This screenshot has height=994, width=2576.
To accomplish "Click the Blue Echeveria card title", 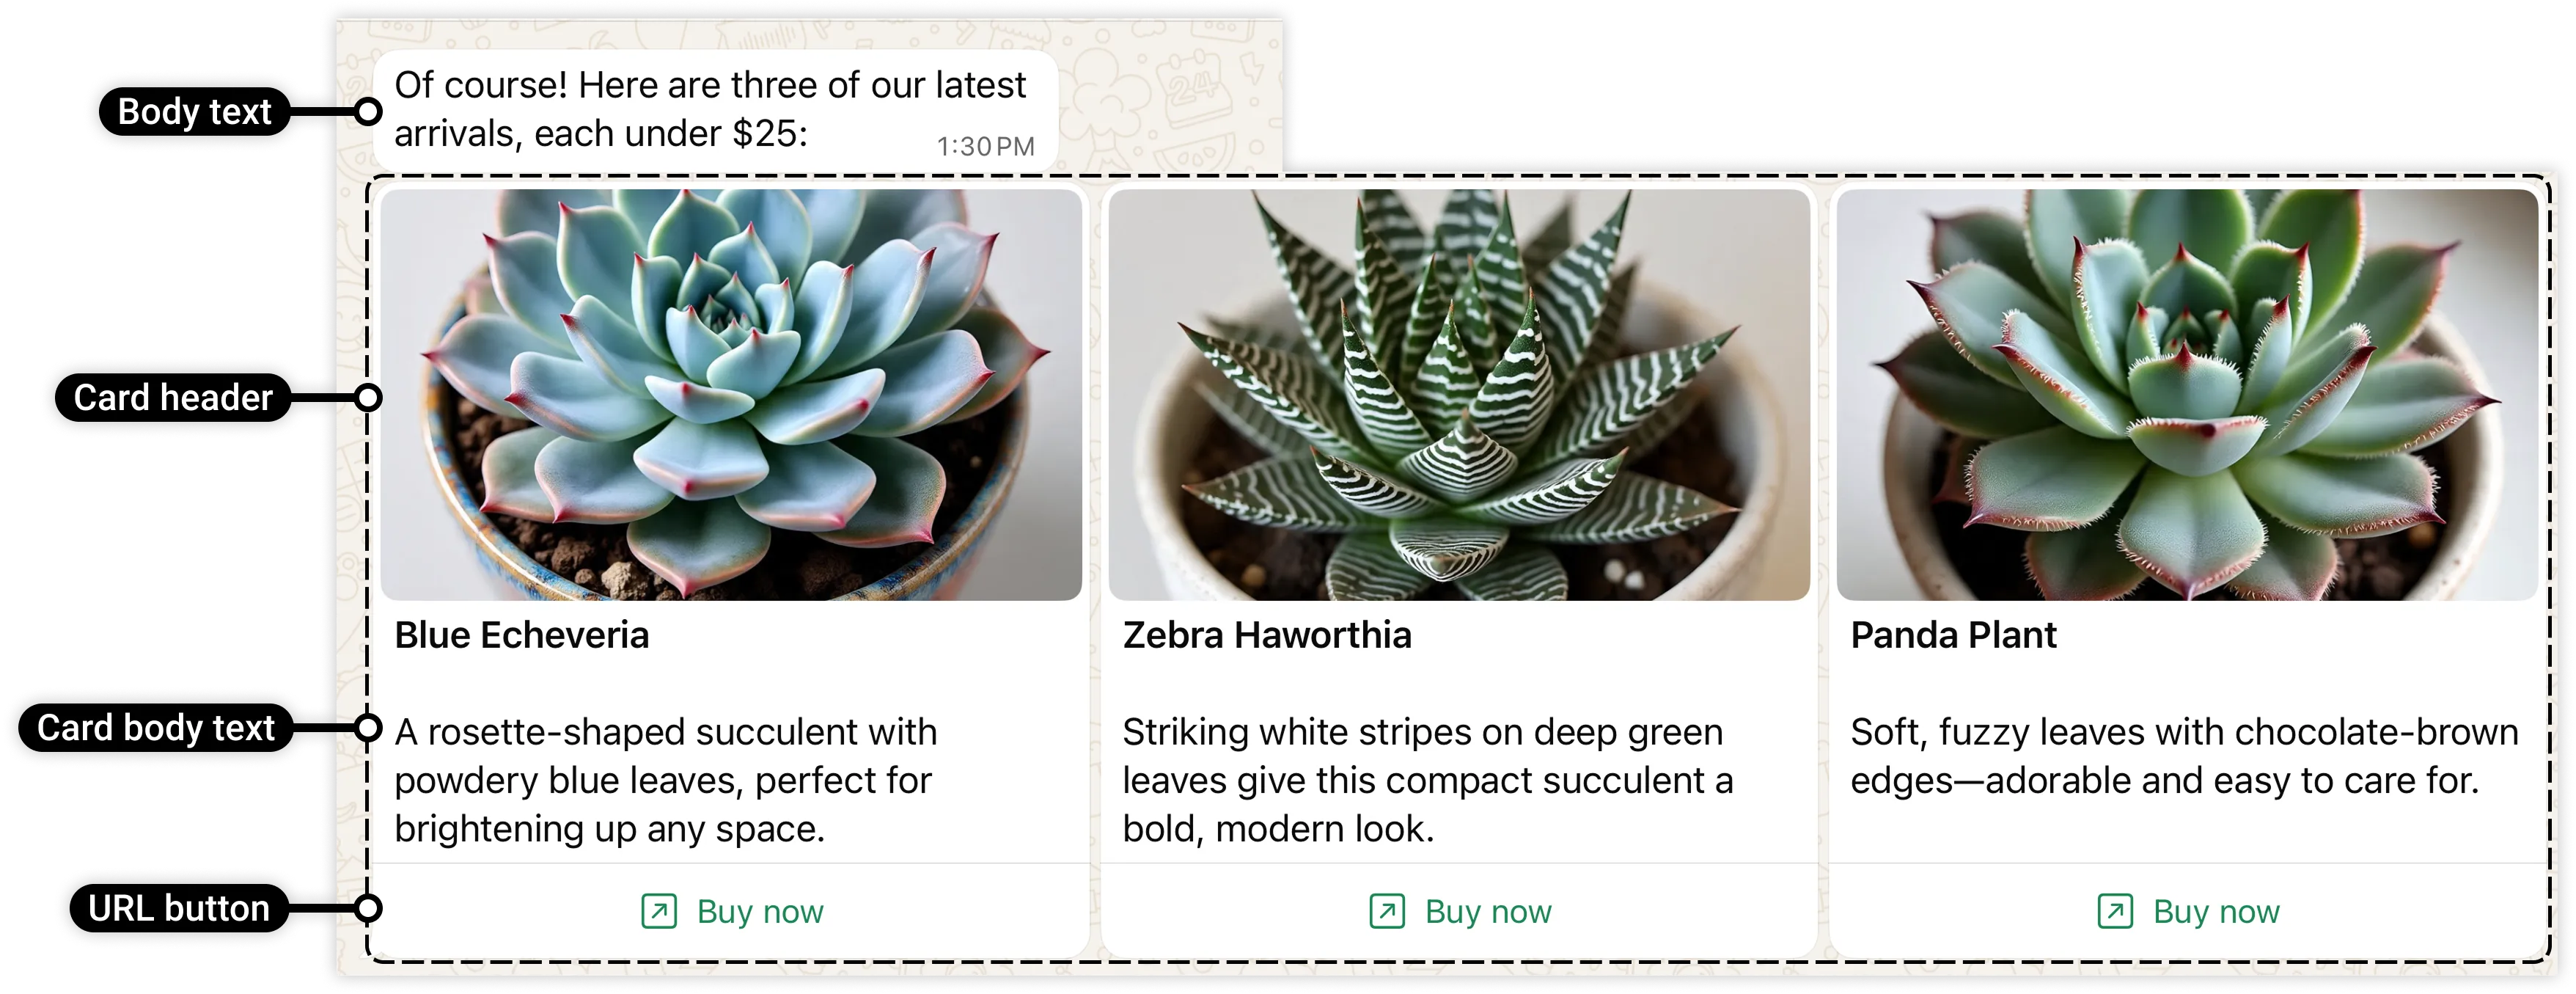I will click(522, 635).
